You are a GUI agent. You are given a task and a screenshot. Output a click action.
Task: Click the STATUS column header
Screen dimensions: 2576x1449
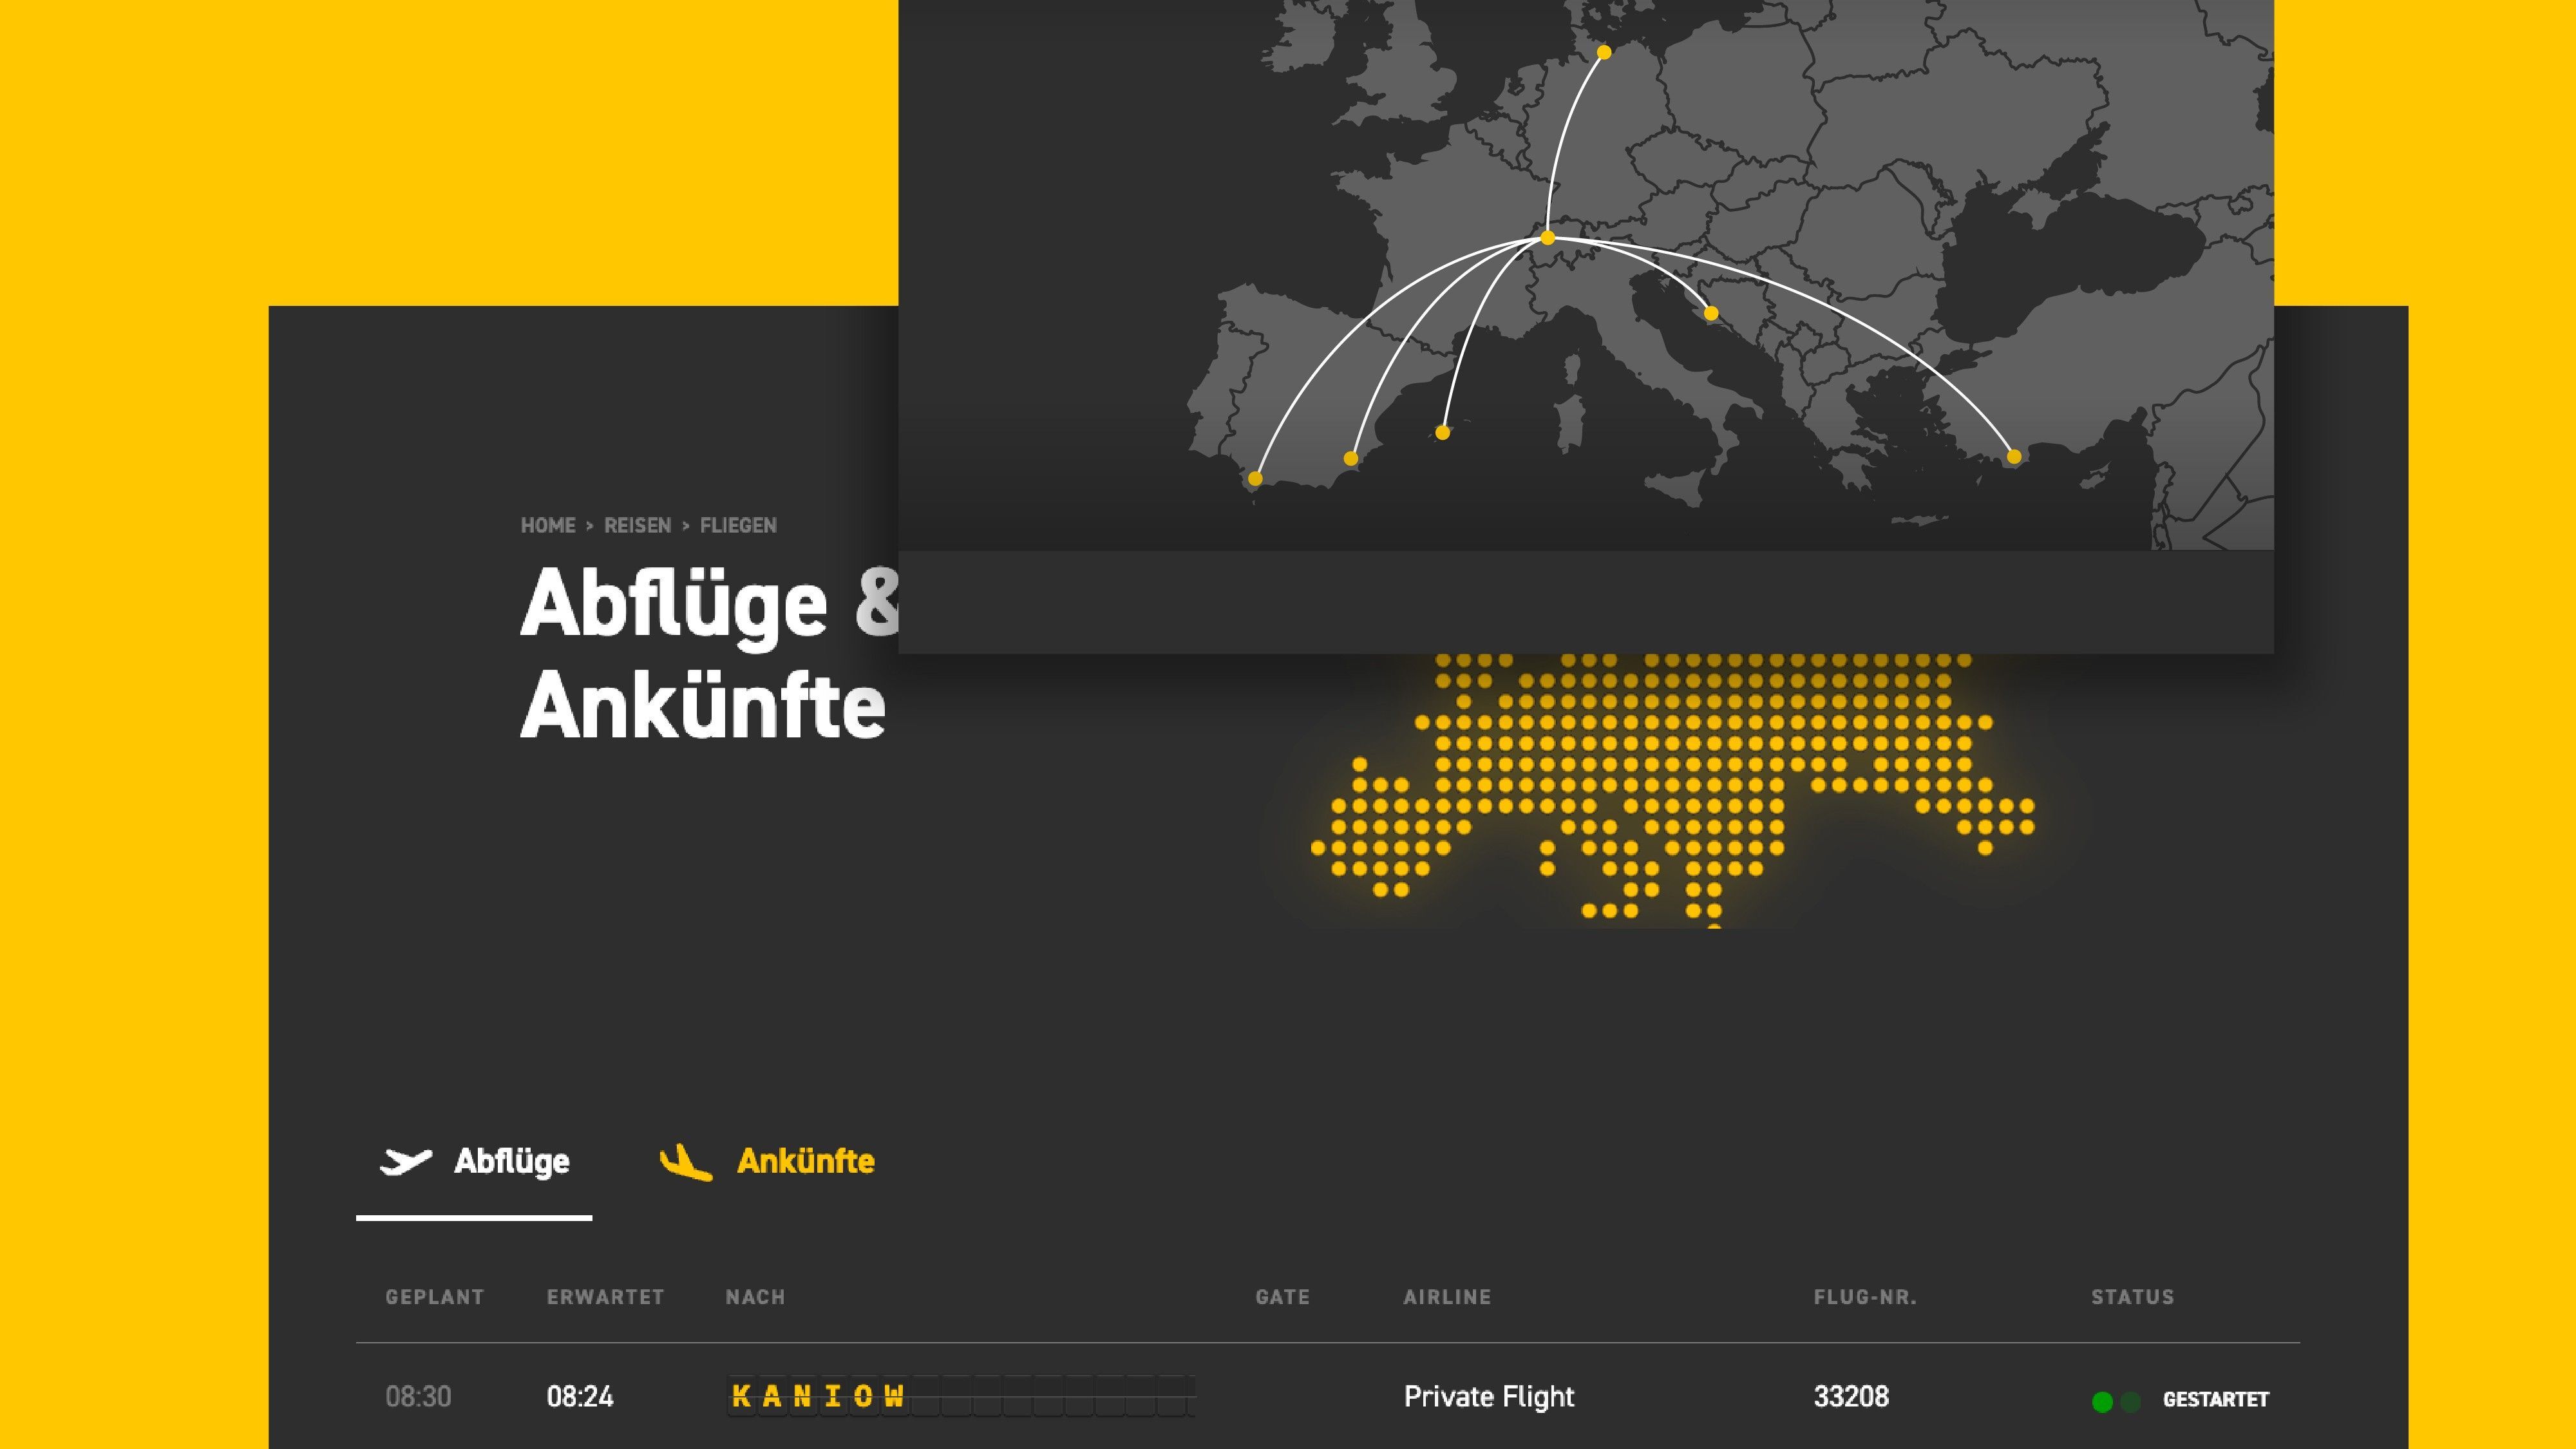[x=2132, y=1297]
